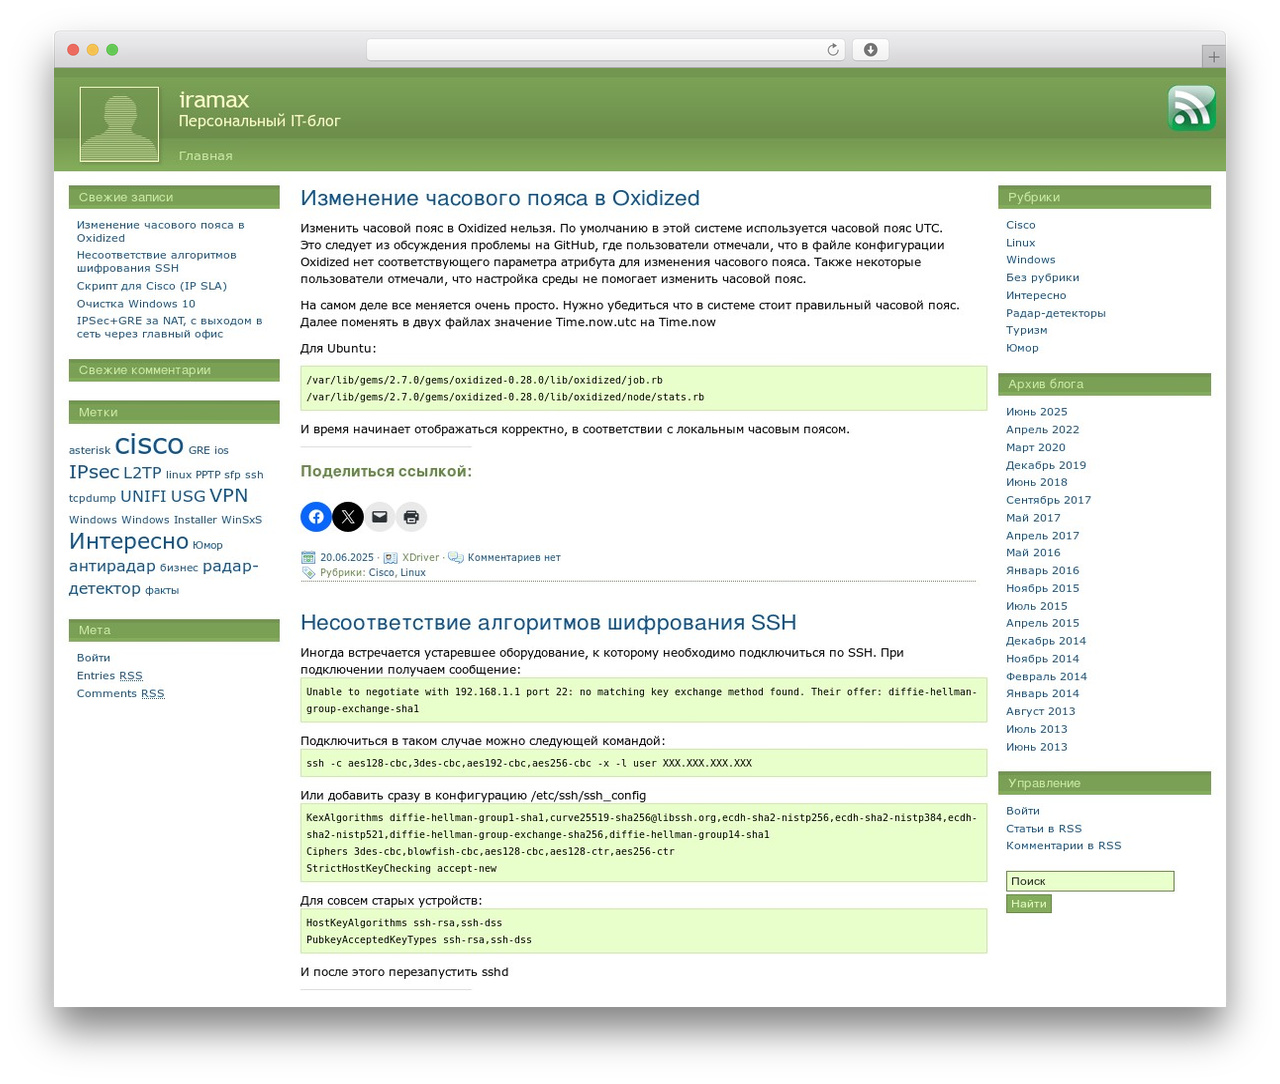Screen dimensions: 1280x1084
Task: Focus the Поиск search field
Action: 1090,881
